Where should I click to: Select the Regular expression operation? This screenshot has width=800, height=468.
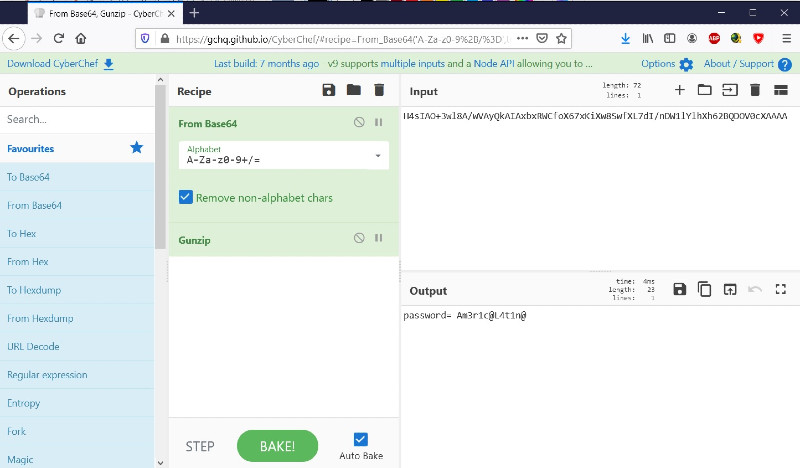77,375
